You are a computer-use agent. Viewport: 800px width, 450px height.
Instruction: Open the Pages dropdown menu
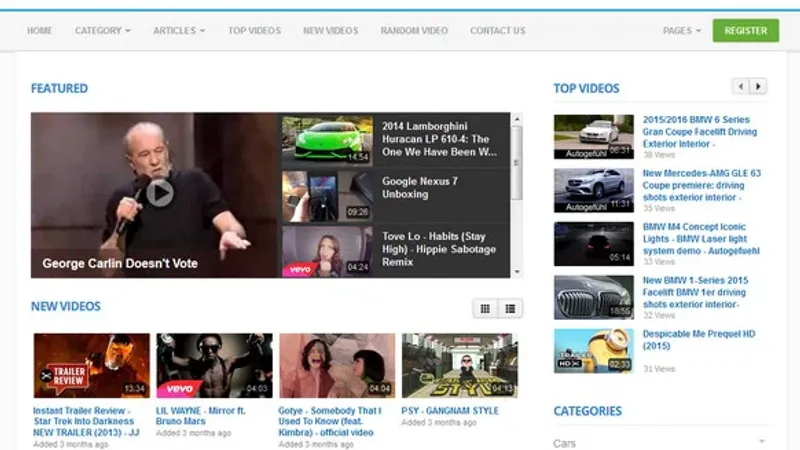[682, 31]
